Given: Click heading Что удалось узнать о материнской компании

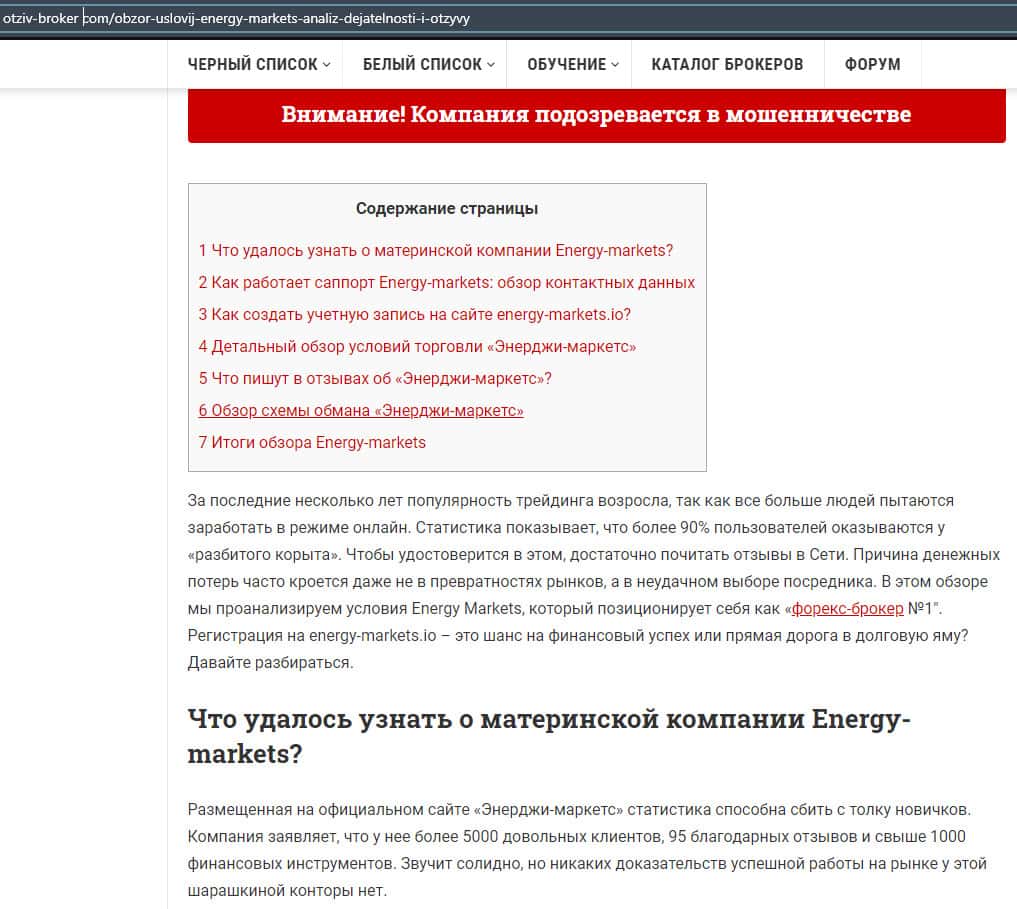Looking at the screenshot, I should tap(549, 736).
